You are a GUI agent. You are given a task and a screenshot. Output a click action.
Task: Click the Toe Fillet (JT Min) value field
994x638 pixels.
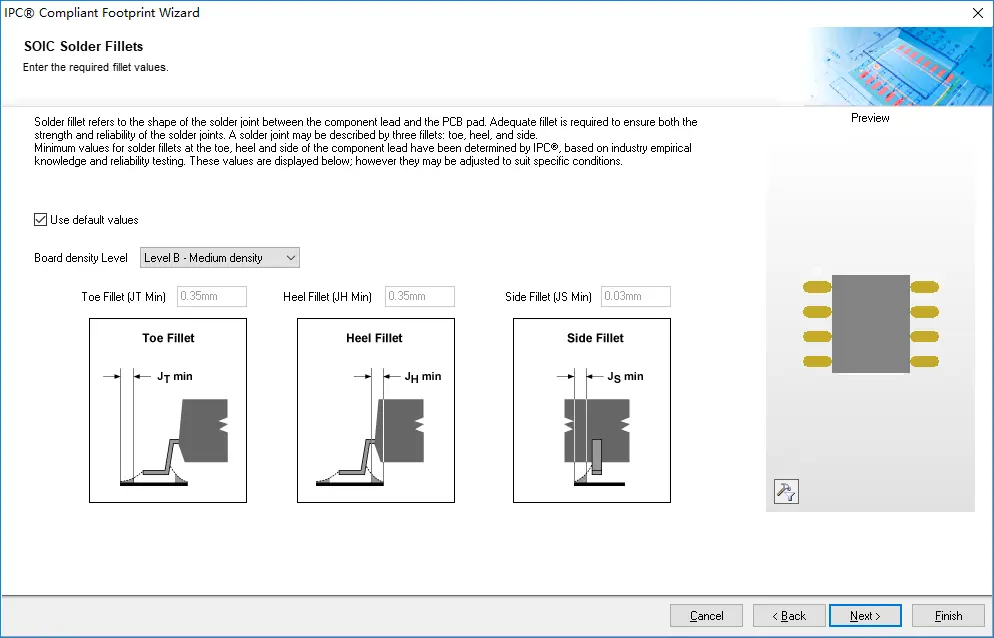point(212,297)
